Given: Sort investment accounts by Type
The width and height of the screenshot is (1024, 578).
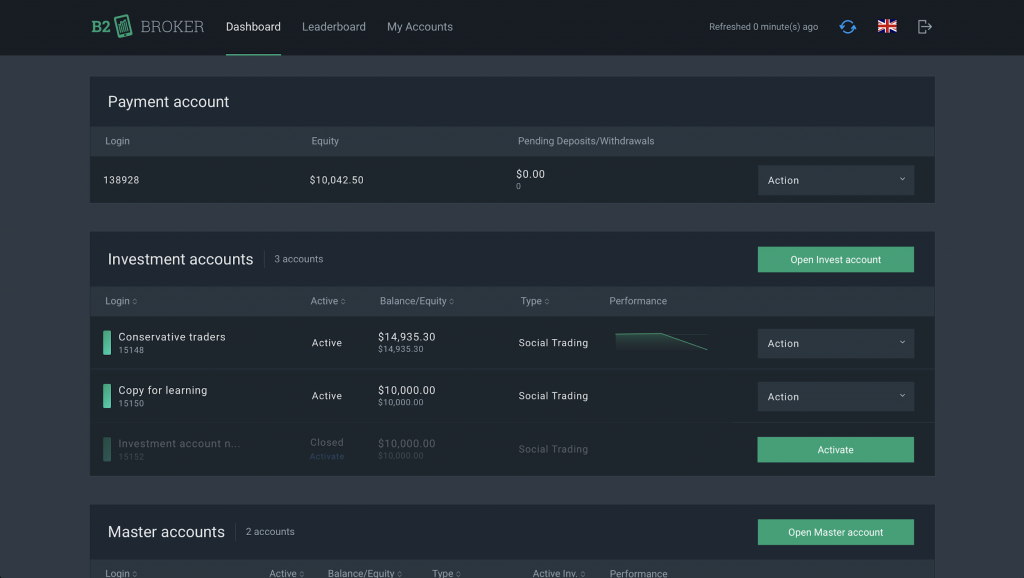Looking at the screenshot, I should (x=535, y=301).
